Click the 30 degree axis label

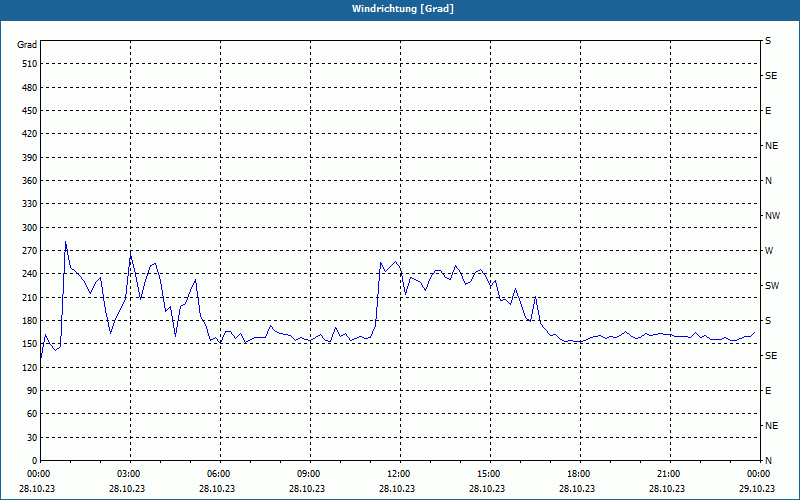coord(32,437)
